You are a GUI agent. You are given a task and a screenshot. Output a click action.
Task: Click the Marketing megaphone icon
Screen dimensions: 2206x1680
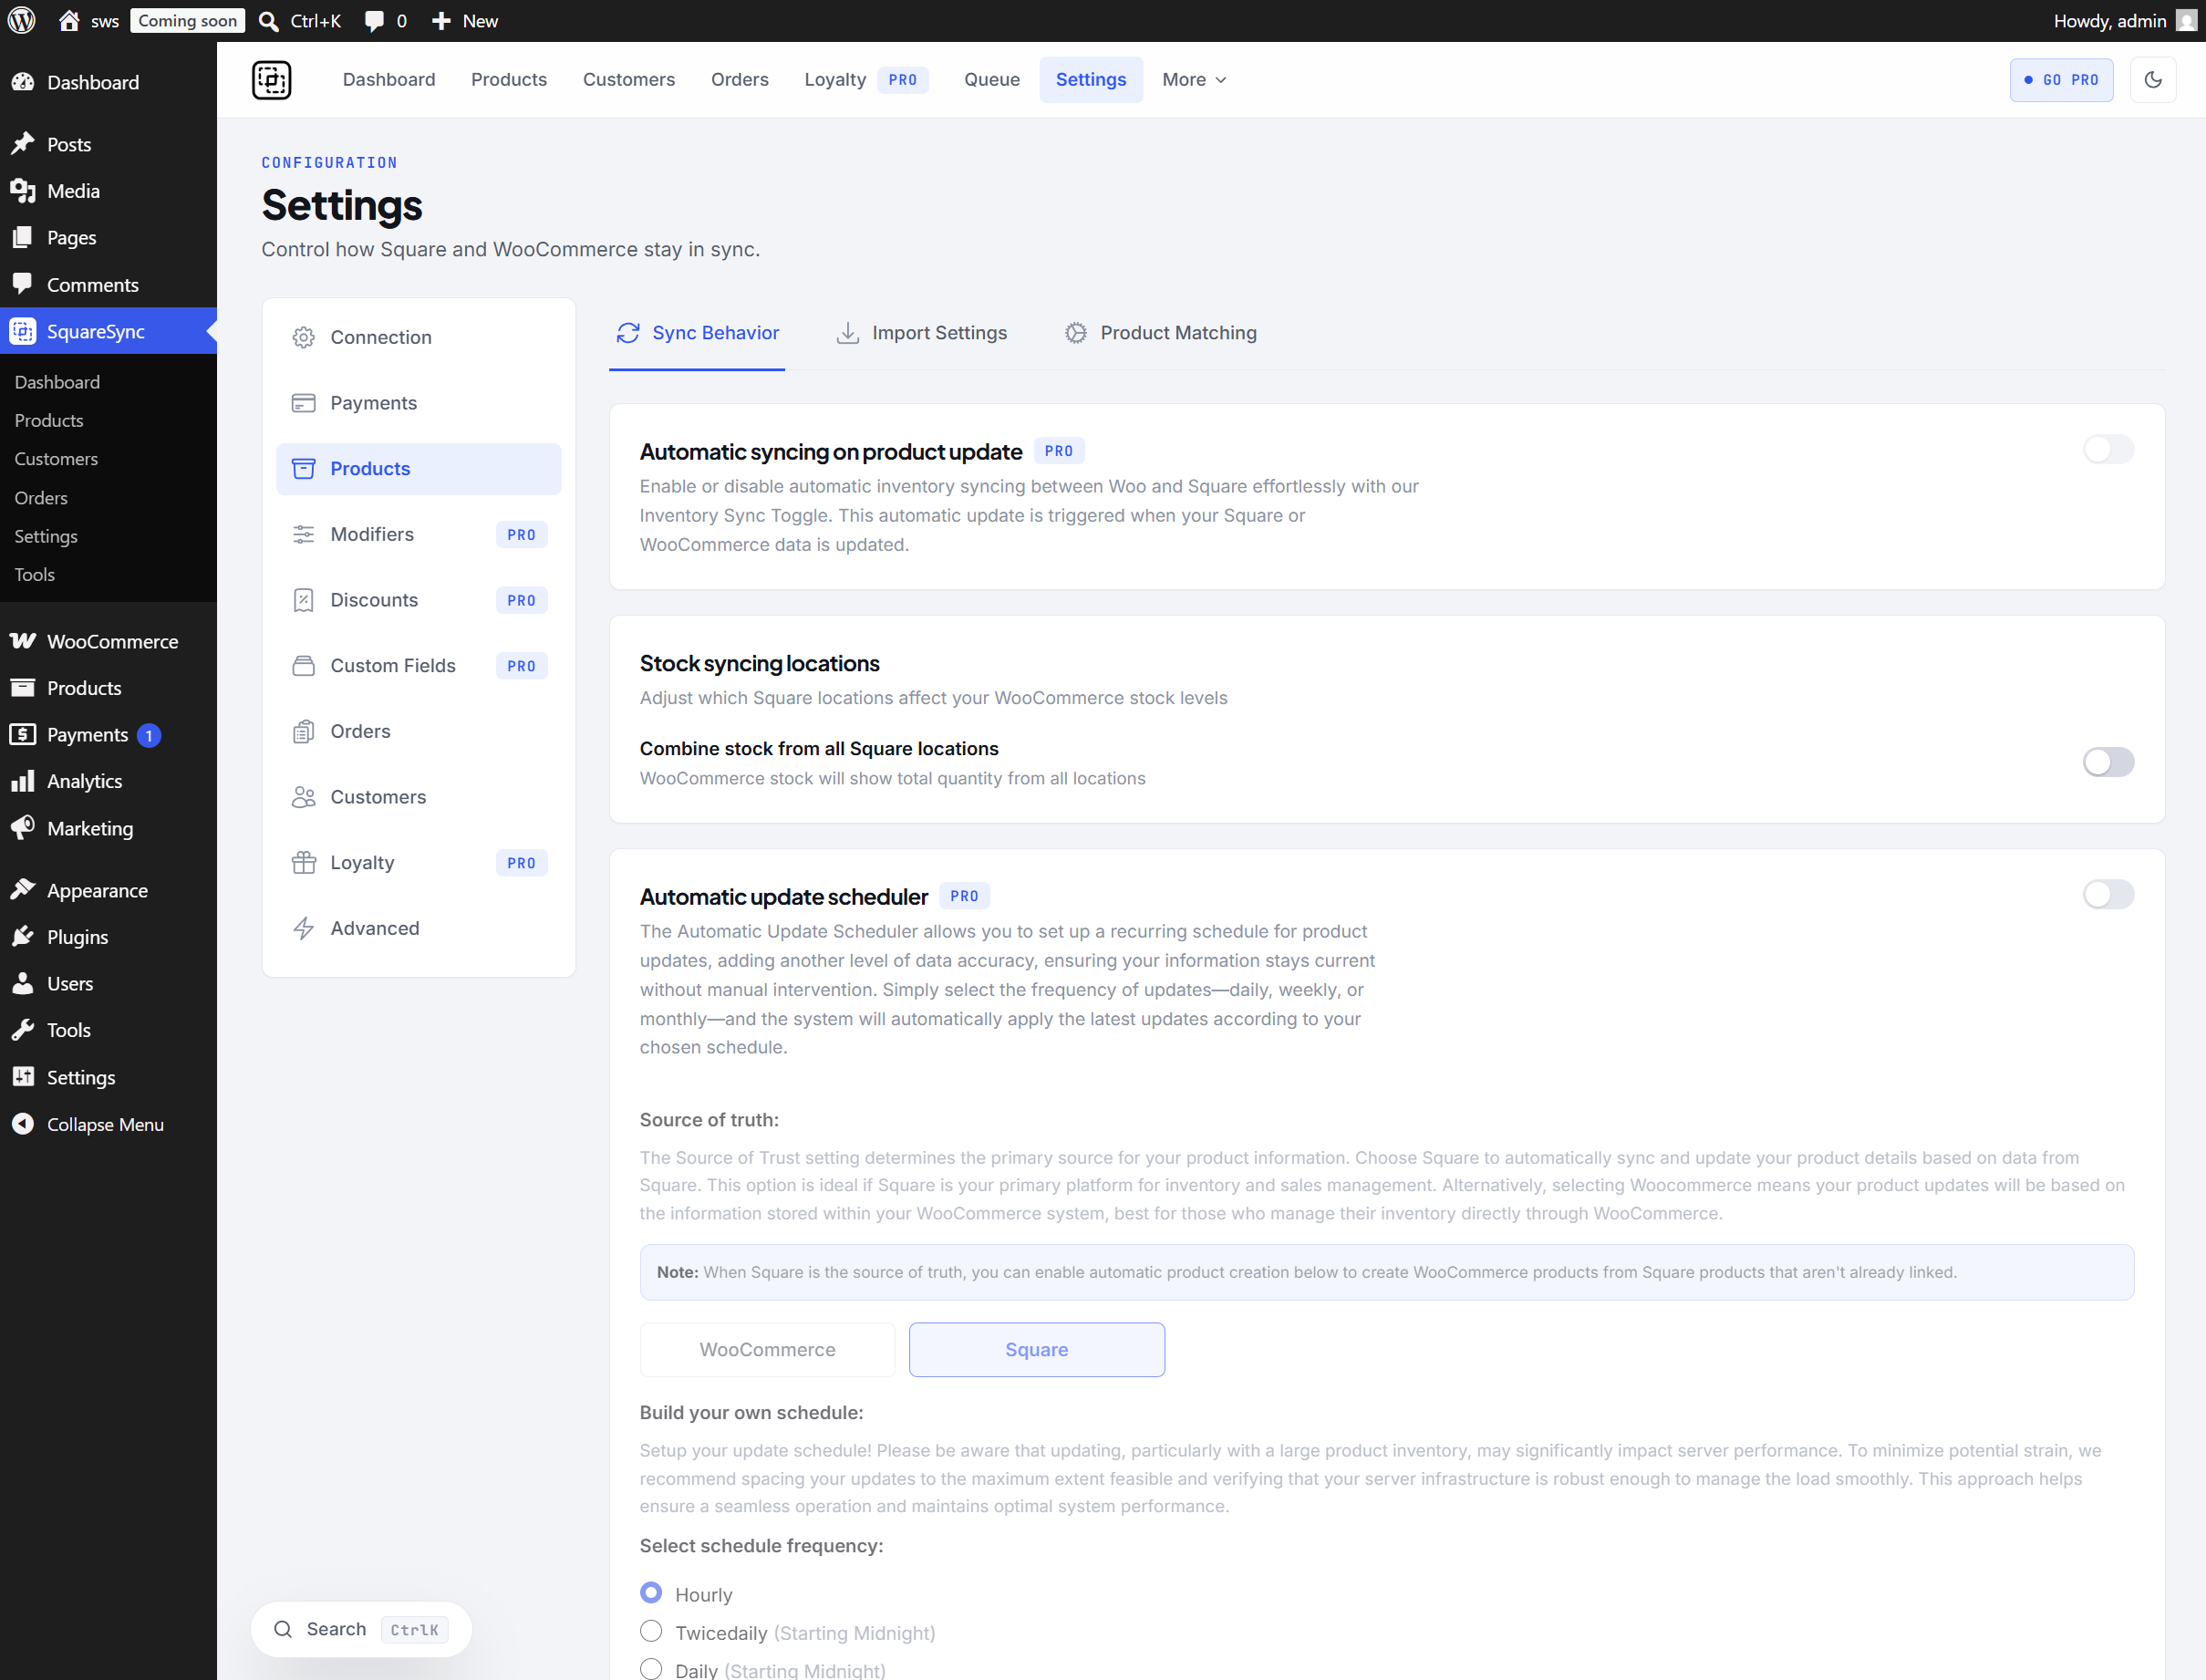(23, 828)
